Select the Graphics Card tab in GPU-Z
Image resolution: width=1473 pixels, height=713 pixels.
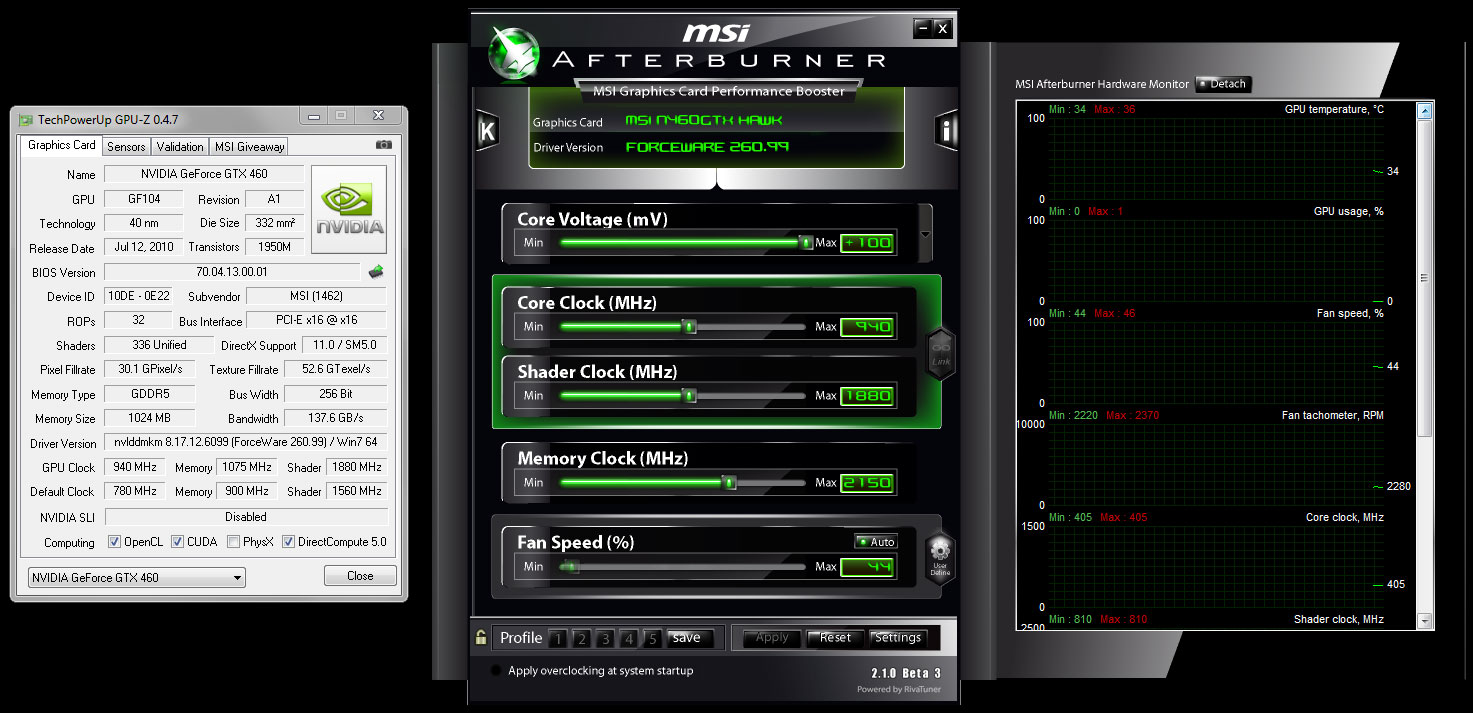62,145
